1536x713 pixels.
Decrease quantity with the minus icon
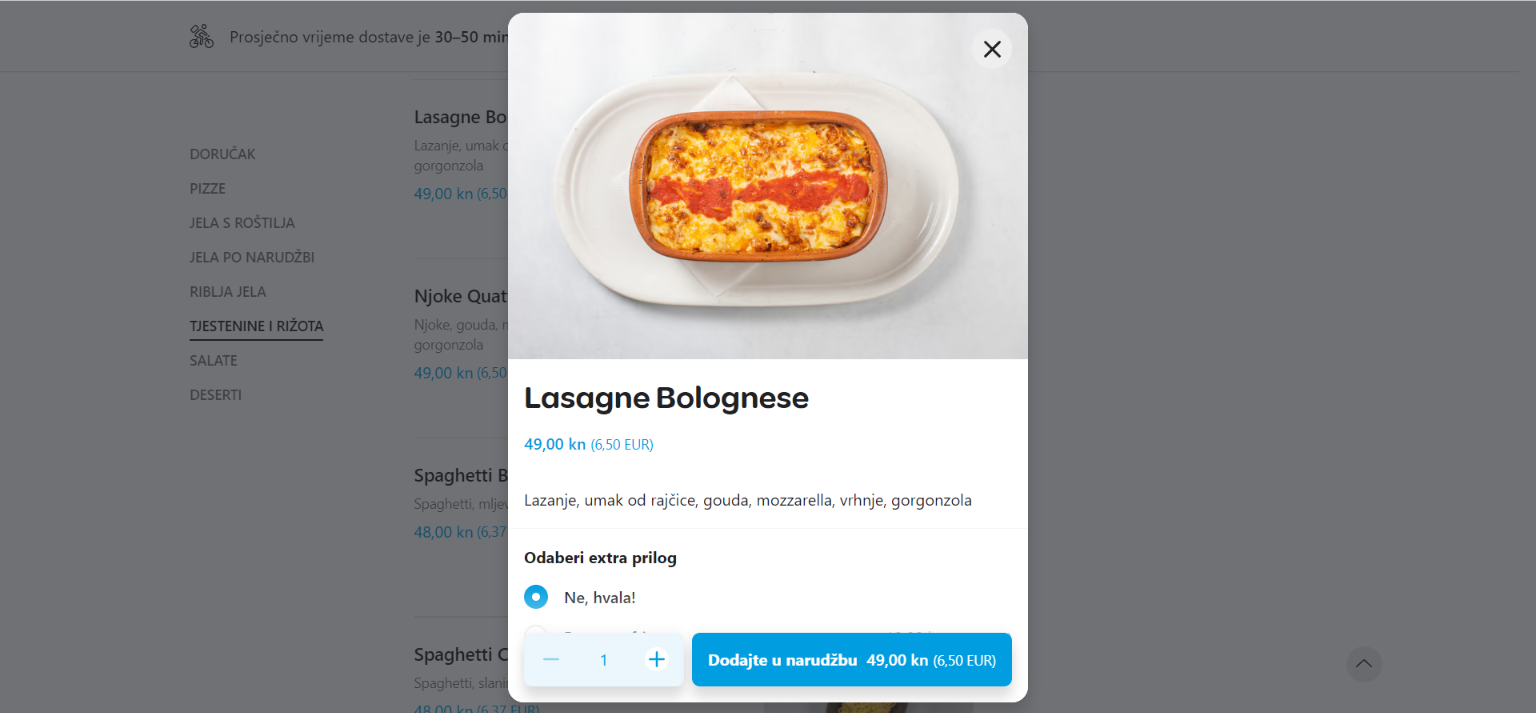551,659
